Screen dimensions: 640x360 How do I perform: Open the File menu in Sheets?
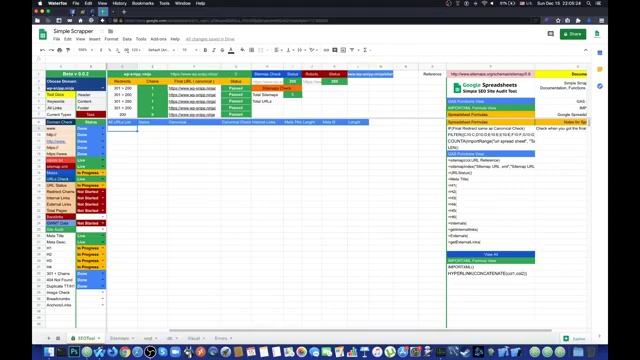coord(57,39)
